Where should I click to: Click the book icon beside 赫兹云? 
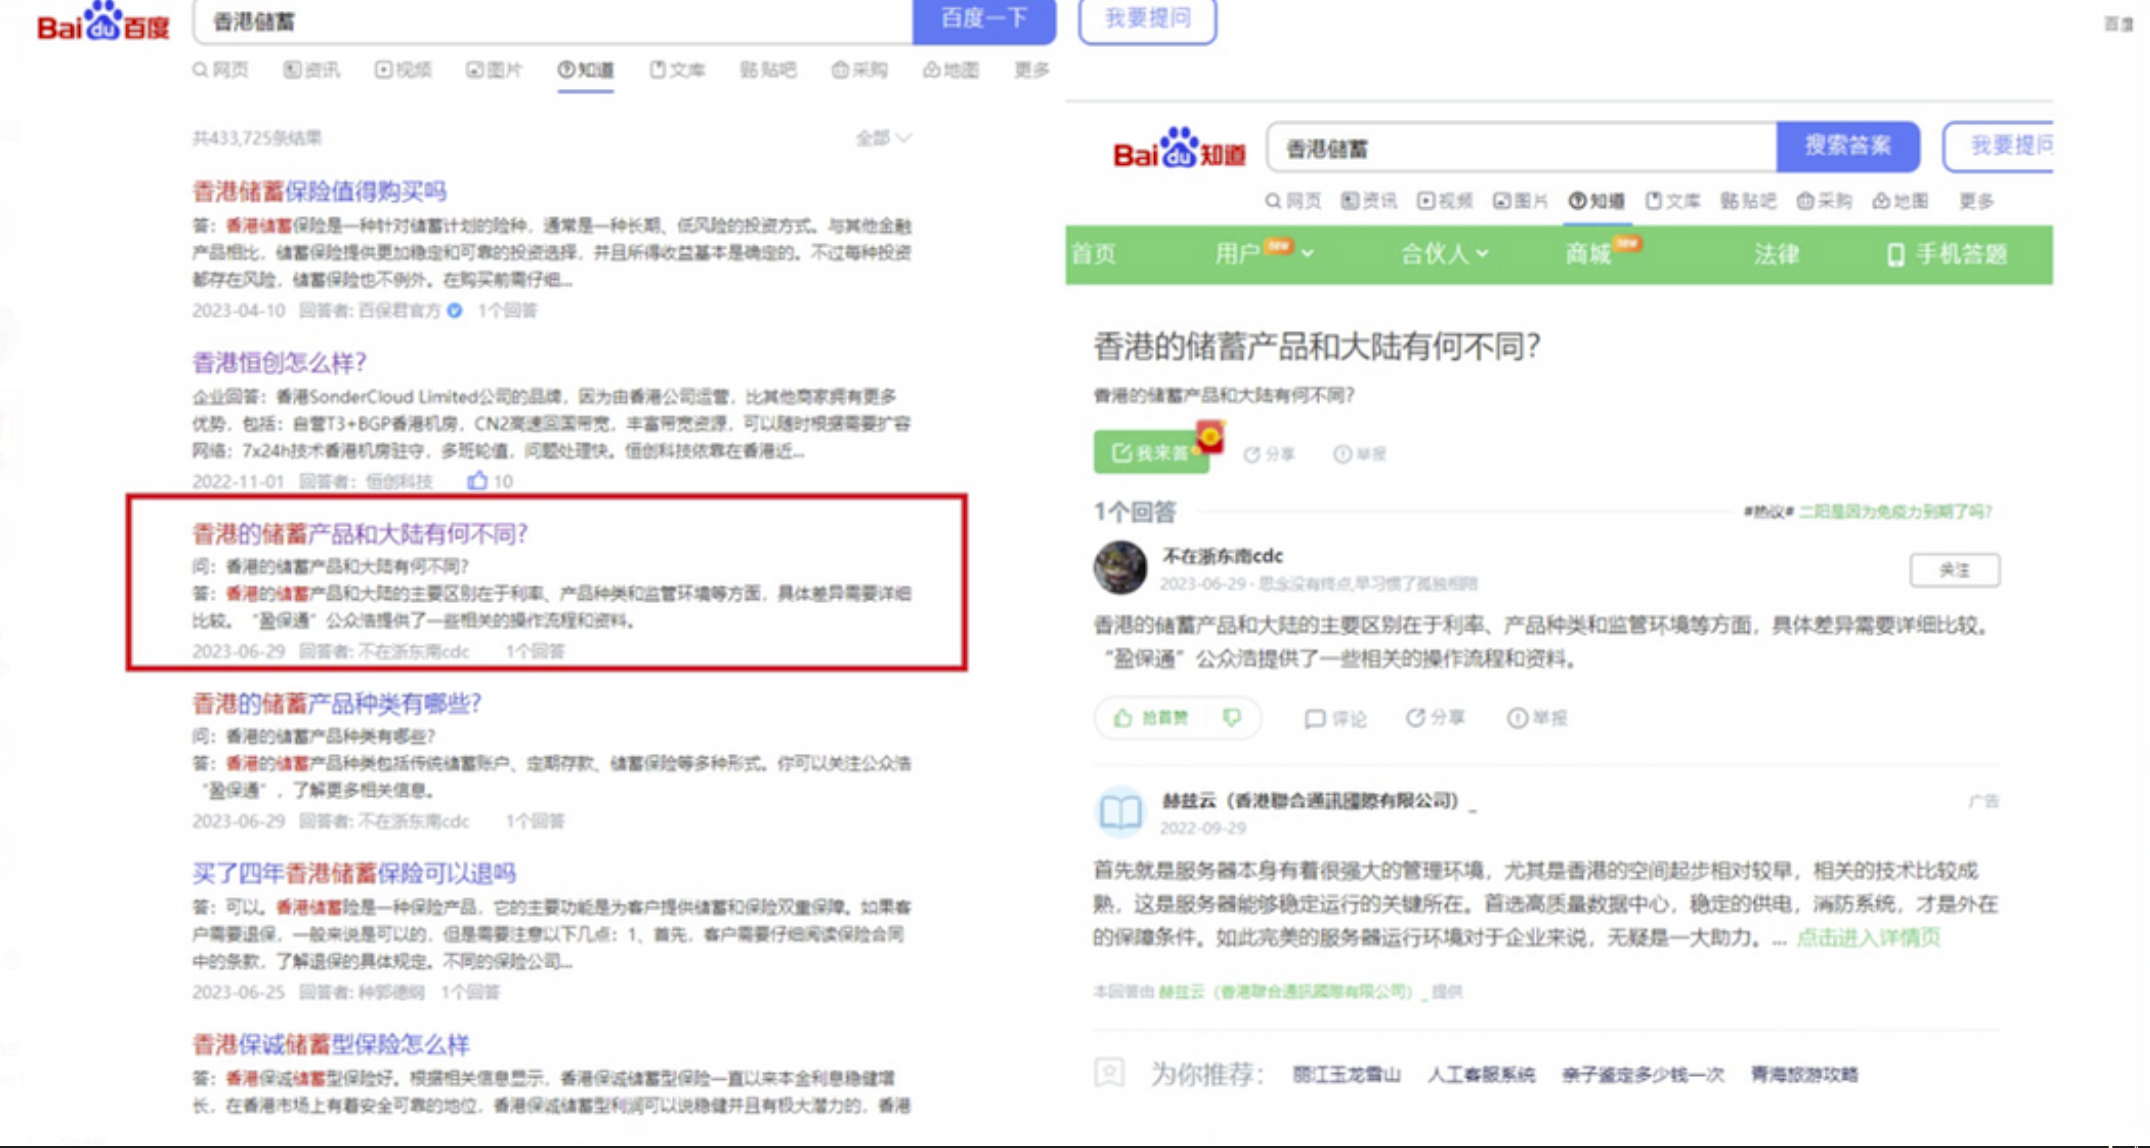(x=1119, y=812)
